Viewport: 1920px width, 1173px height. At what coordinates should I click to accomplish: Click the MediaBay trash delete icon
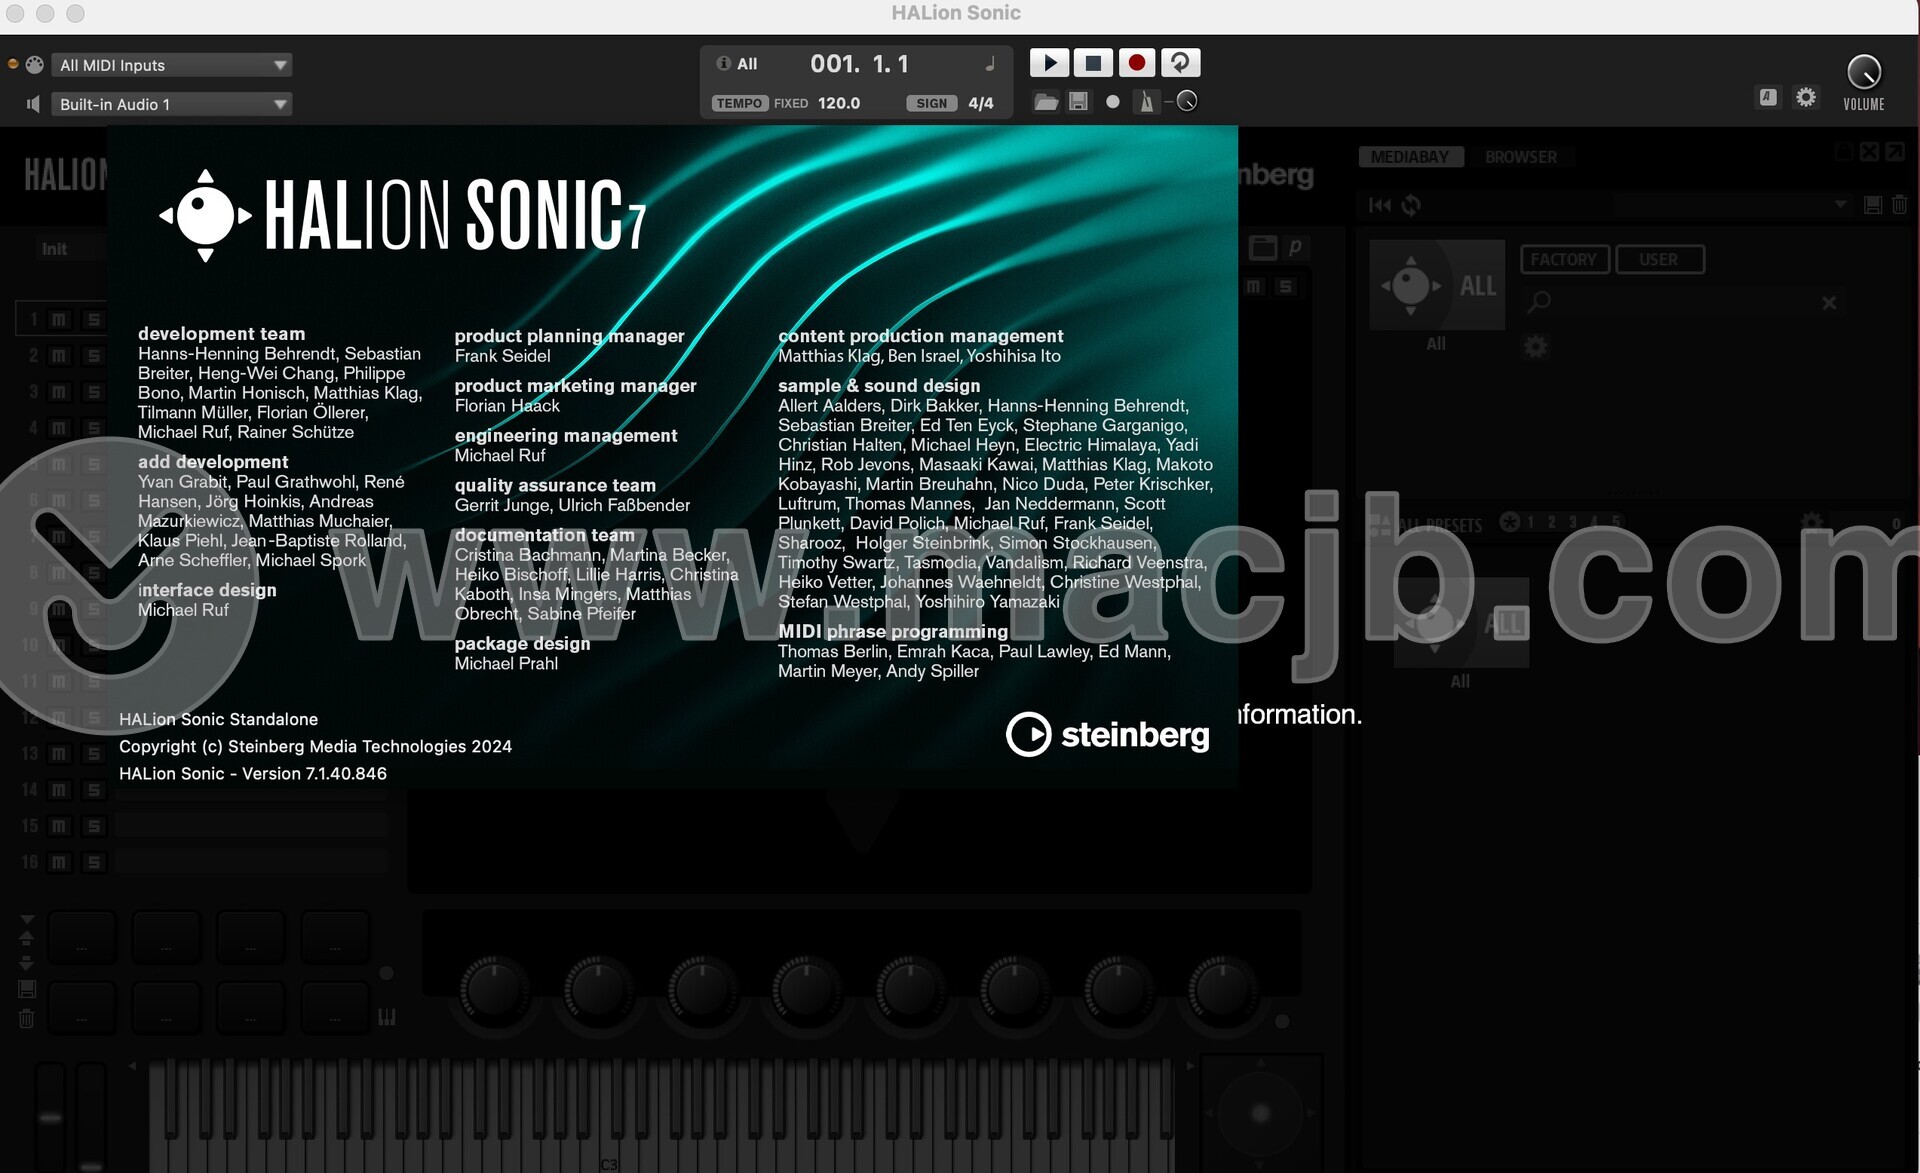click(1899, 205)
